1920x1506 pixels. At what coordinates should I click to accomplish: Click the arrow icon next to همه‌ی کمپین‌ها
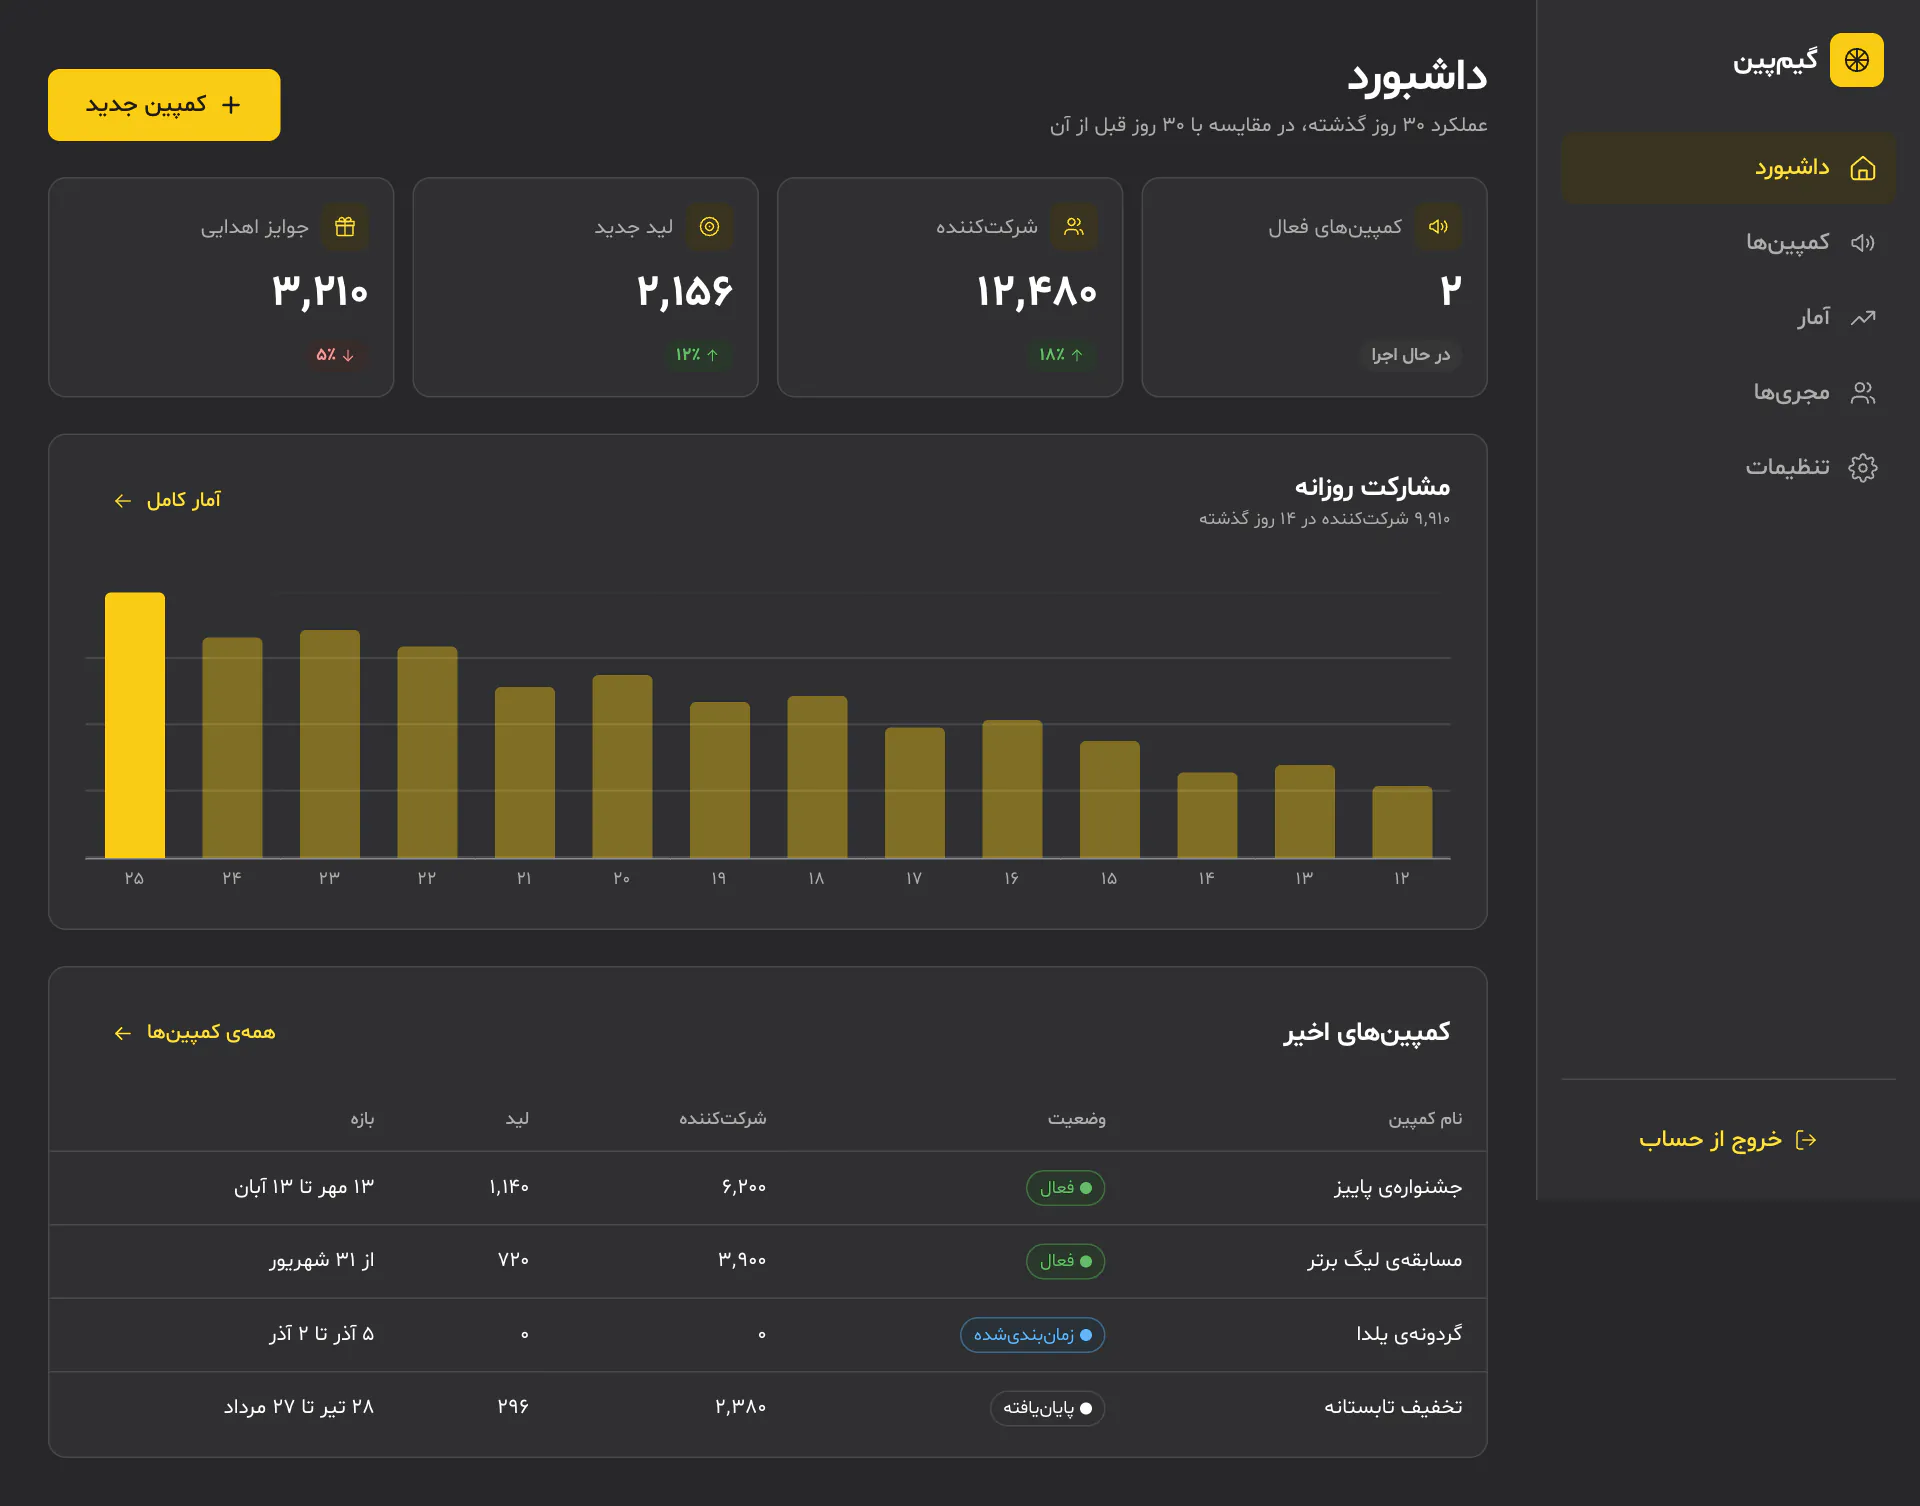(122, 1033)
